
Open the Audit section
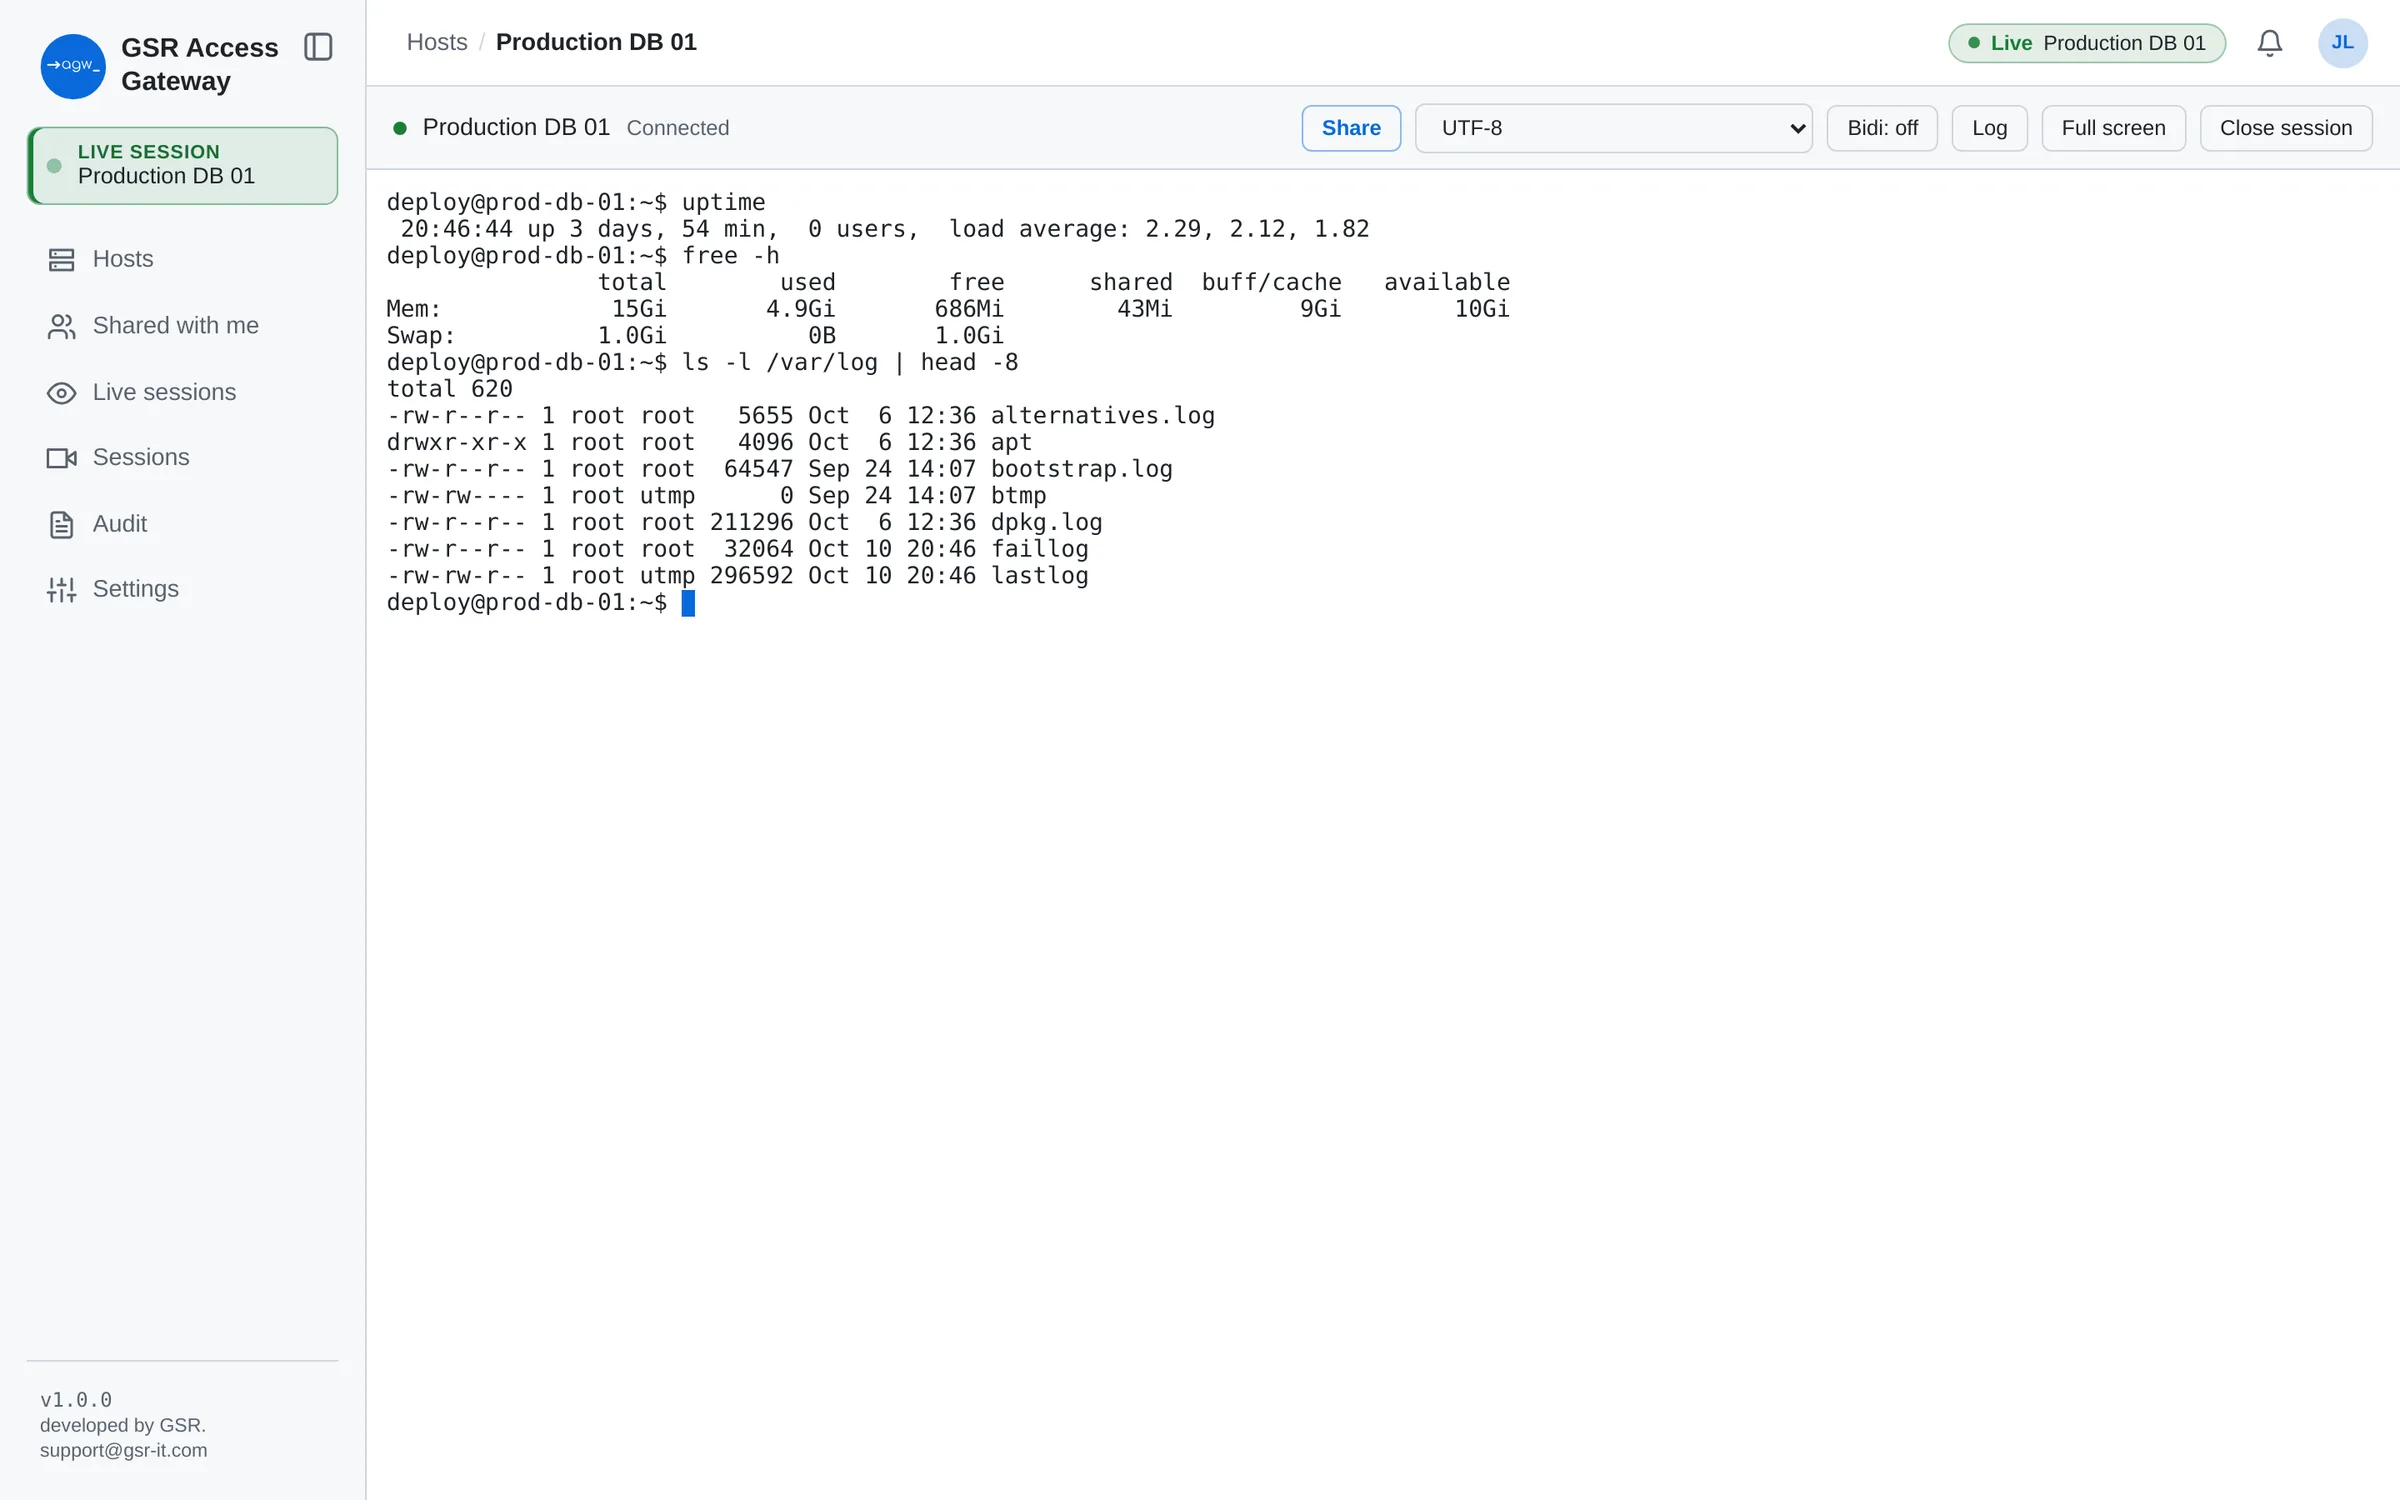[182, 524]
